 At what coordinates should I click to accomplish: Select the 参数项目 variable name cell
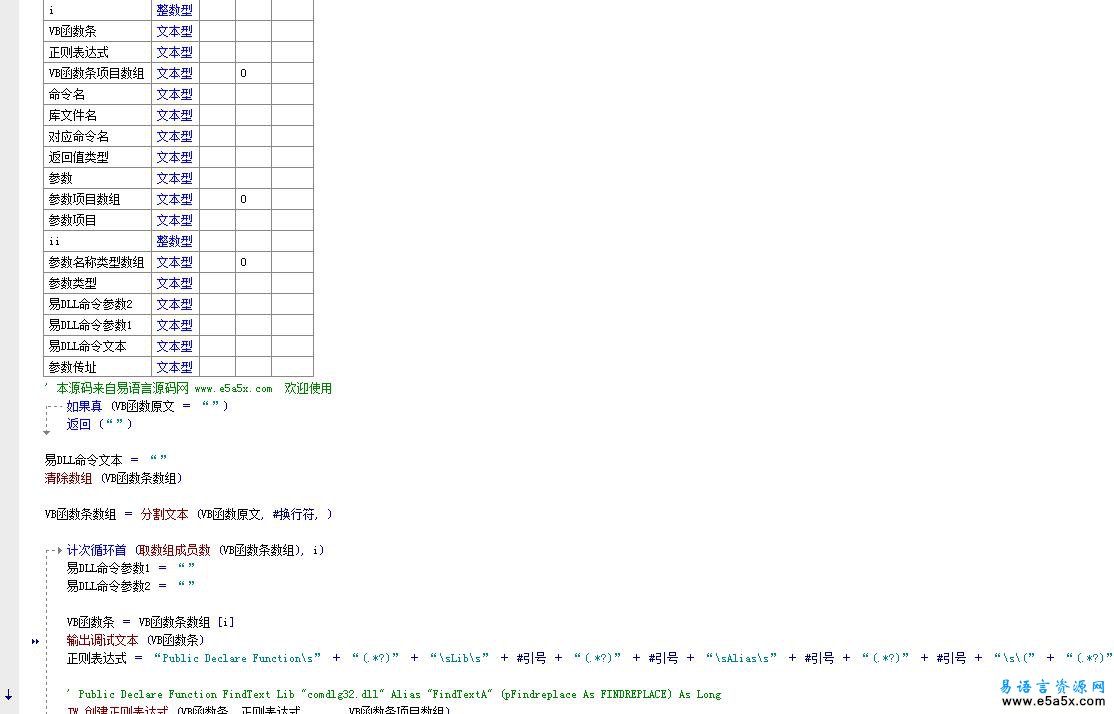97,220
